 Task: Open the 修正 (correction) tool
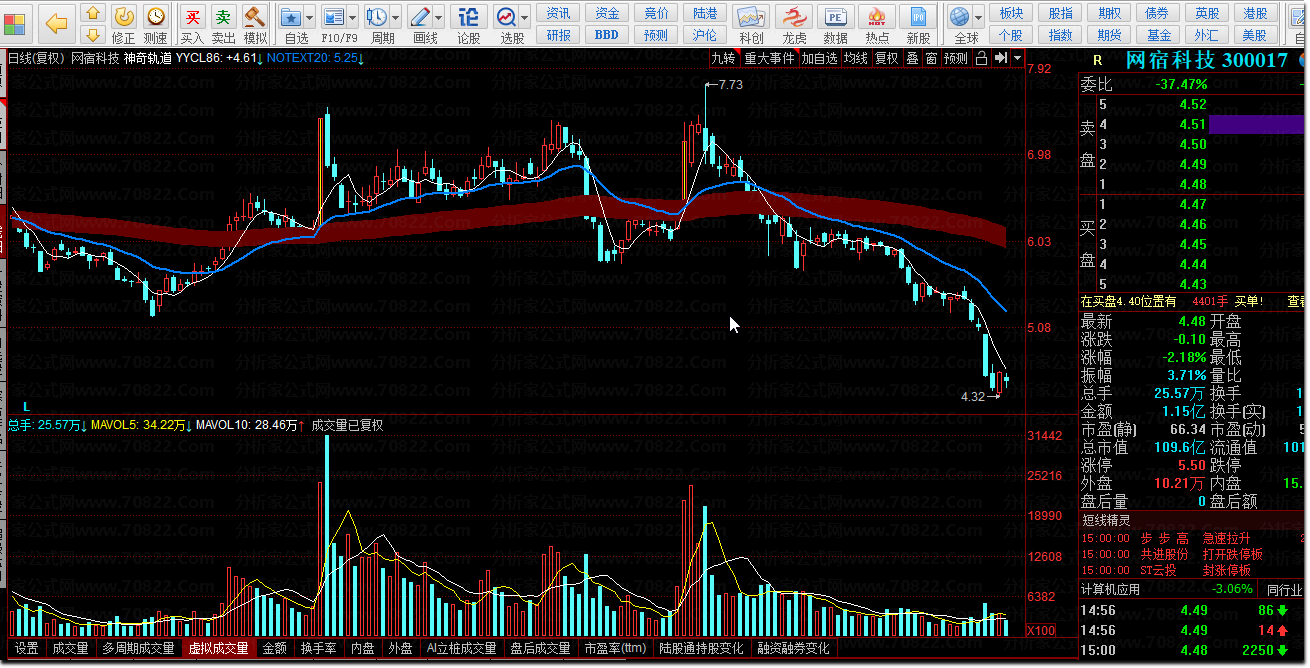tap(124, 24)
